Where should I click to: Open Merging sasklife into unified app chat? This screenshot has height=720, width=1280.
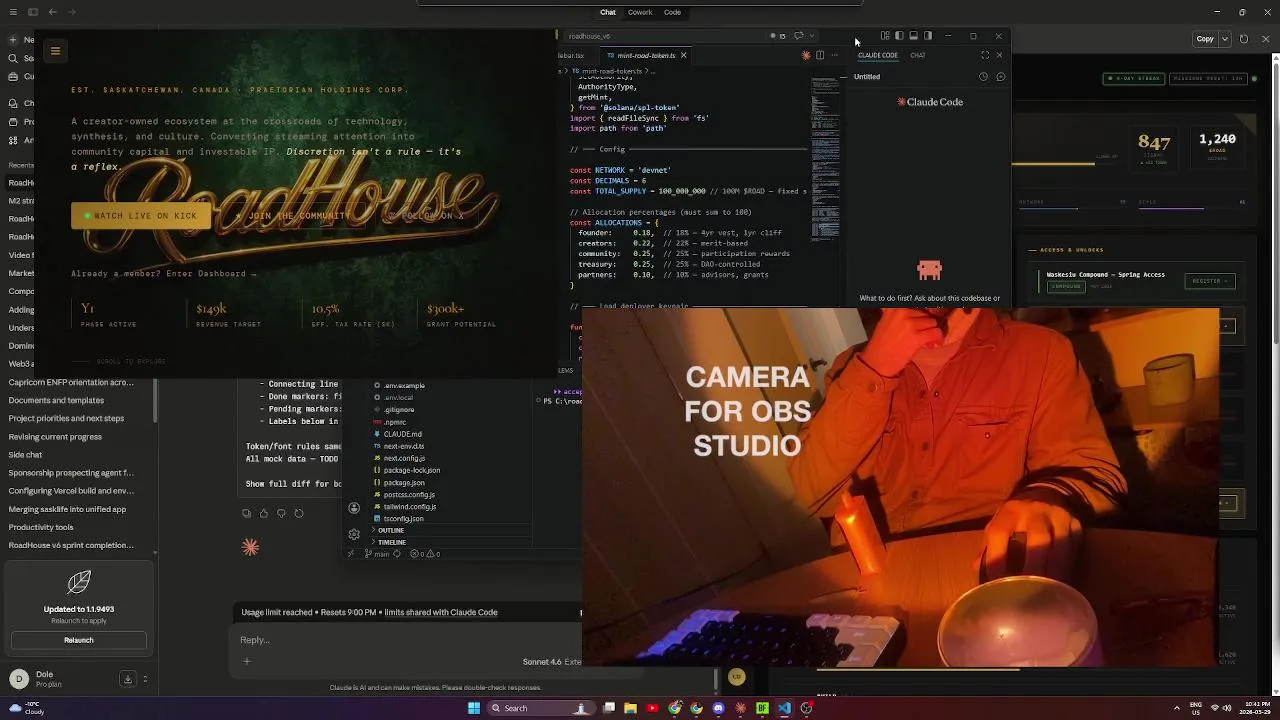67,509
